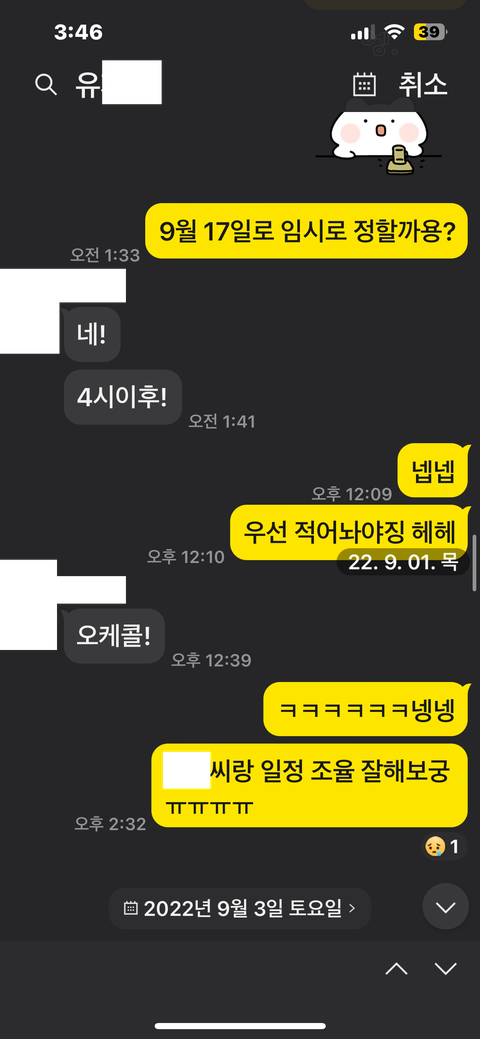Select the 오케콜! message bubble

(x=114, y=636)
